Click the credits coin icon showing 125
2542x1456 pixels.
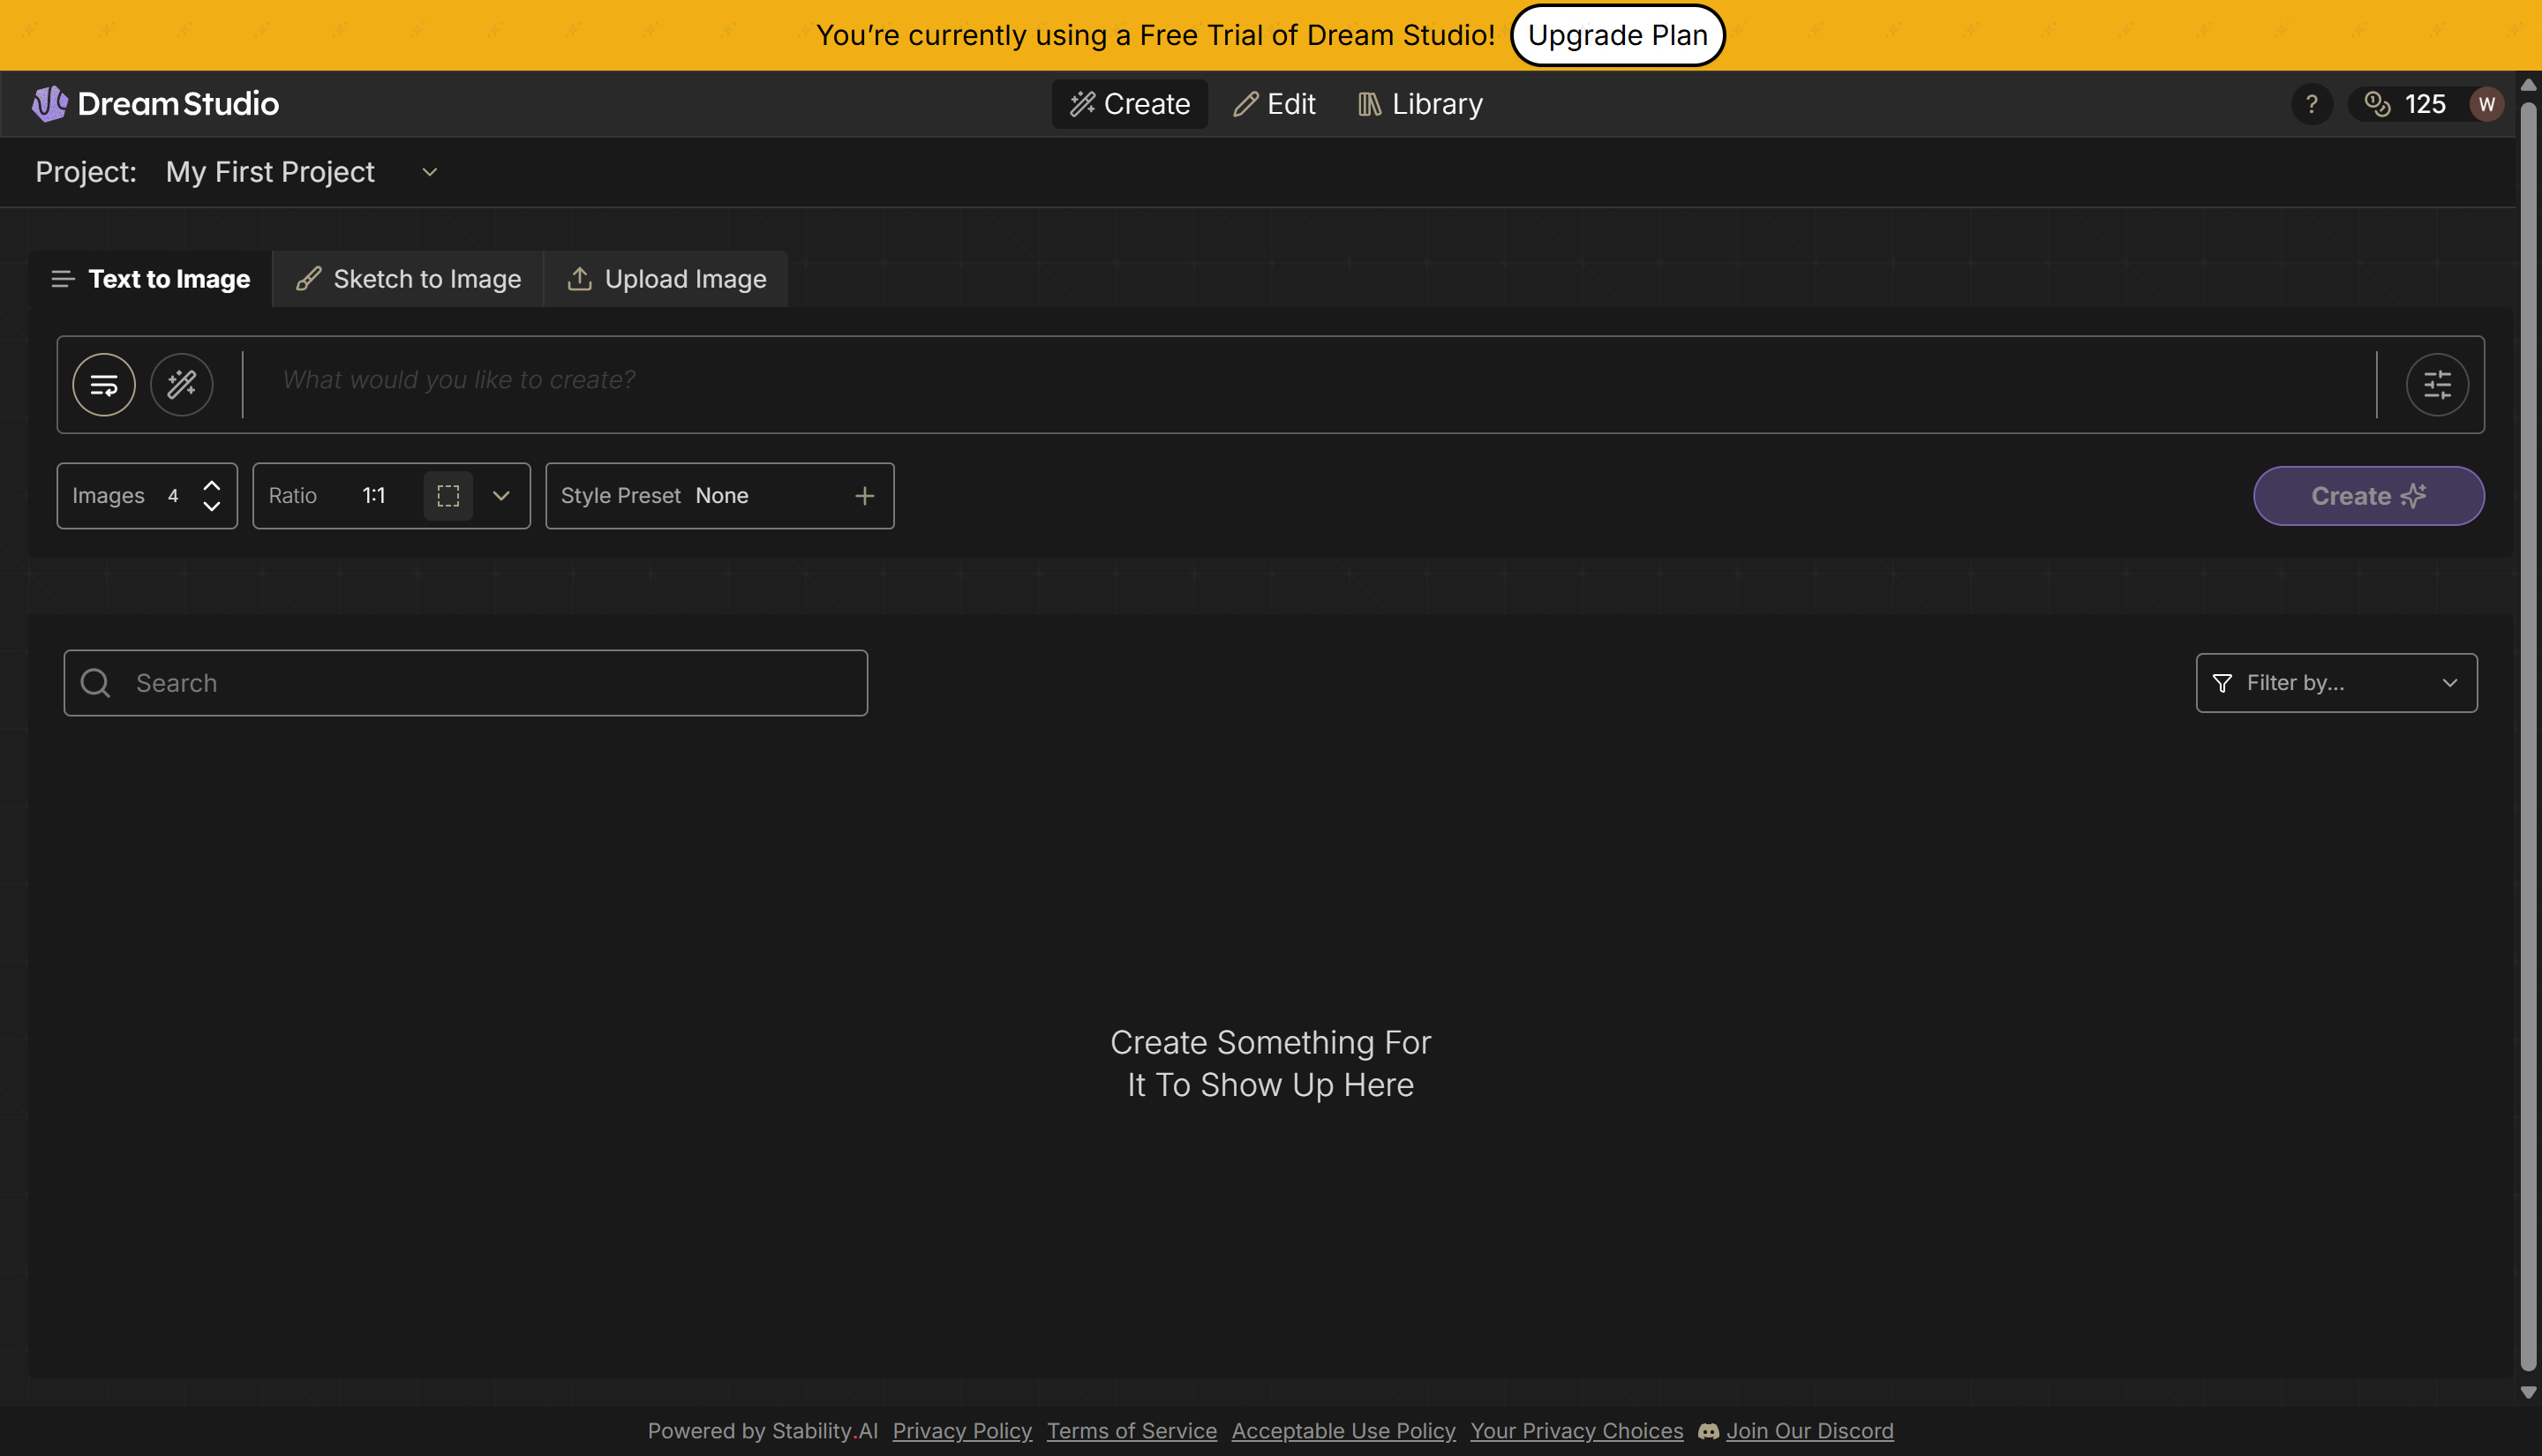click(2378, 103)
